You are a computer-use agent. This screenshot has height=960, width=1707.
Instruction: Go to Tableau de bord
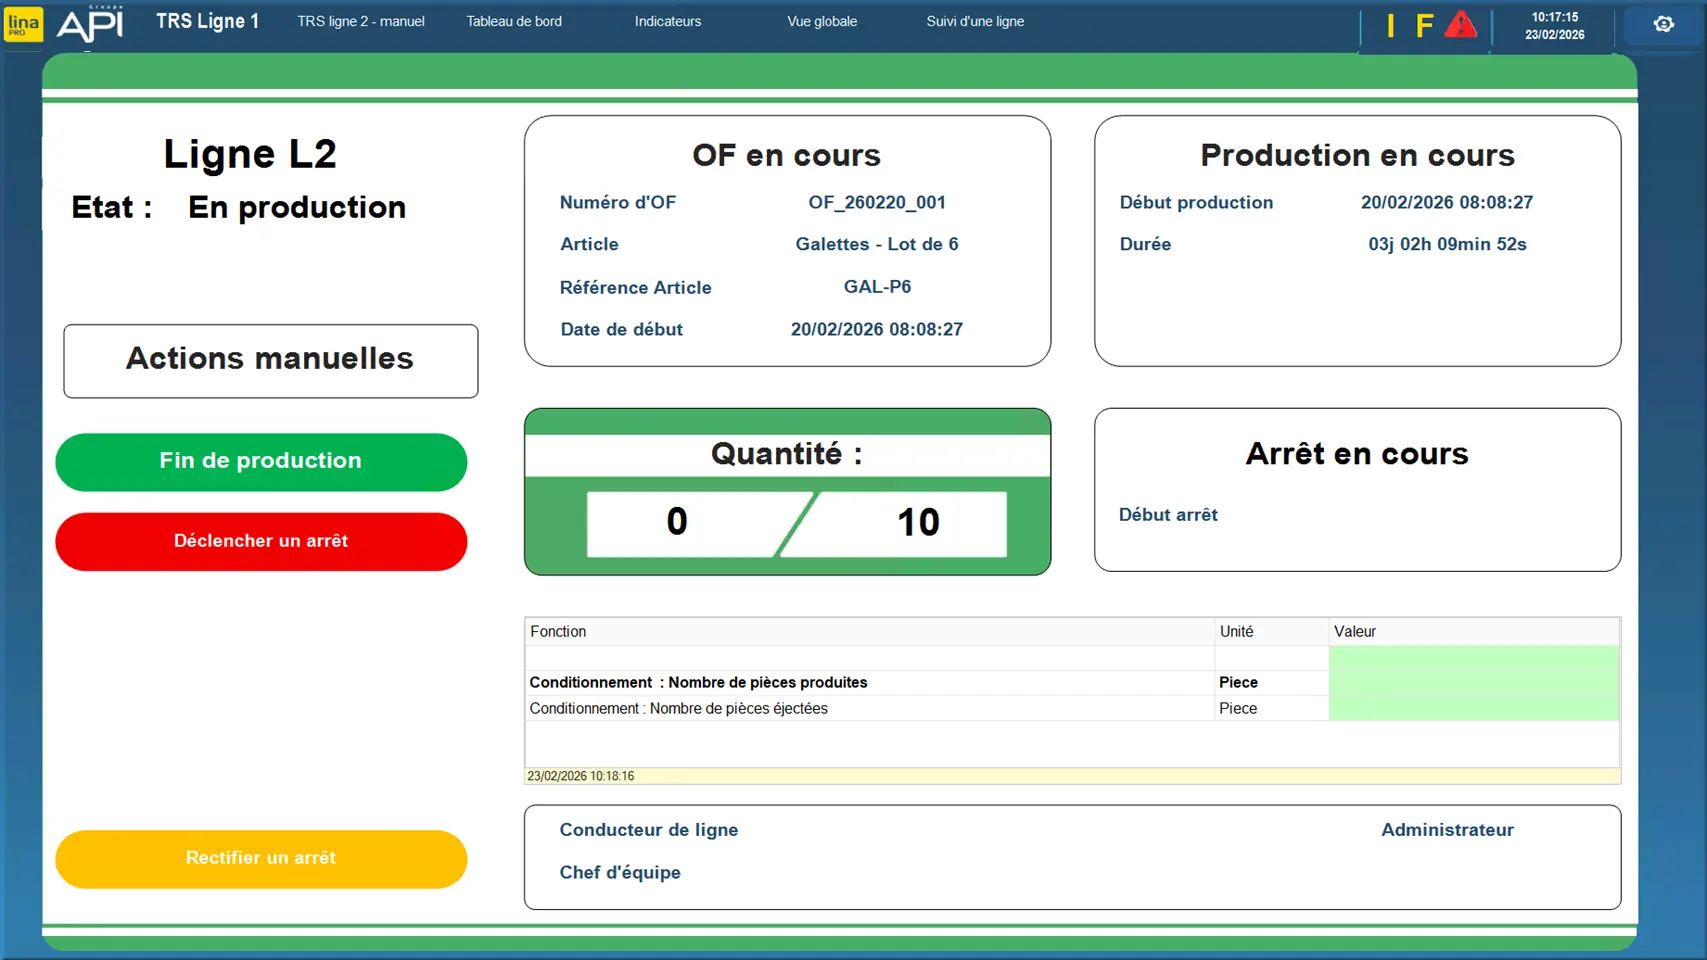pos(514,21)
